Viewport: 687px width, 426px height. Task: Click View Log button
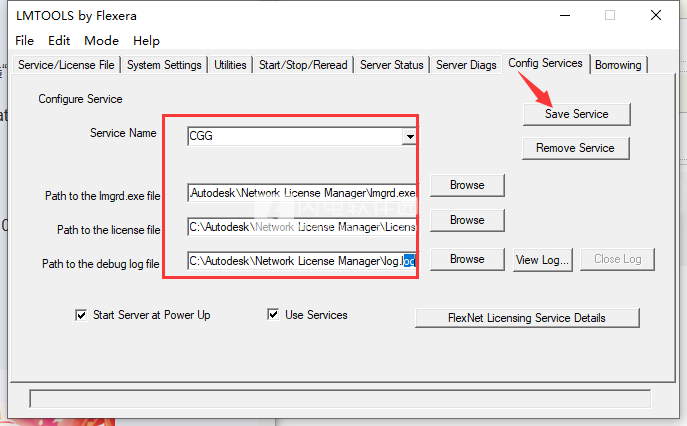pos(543,259)
